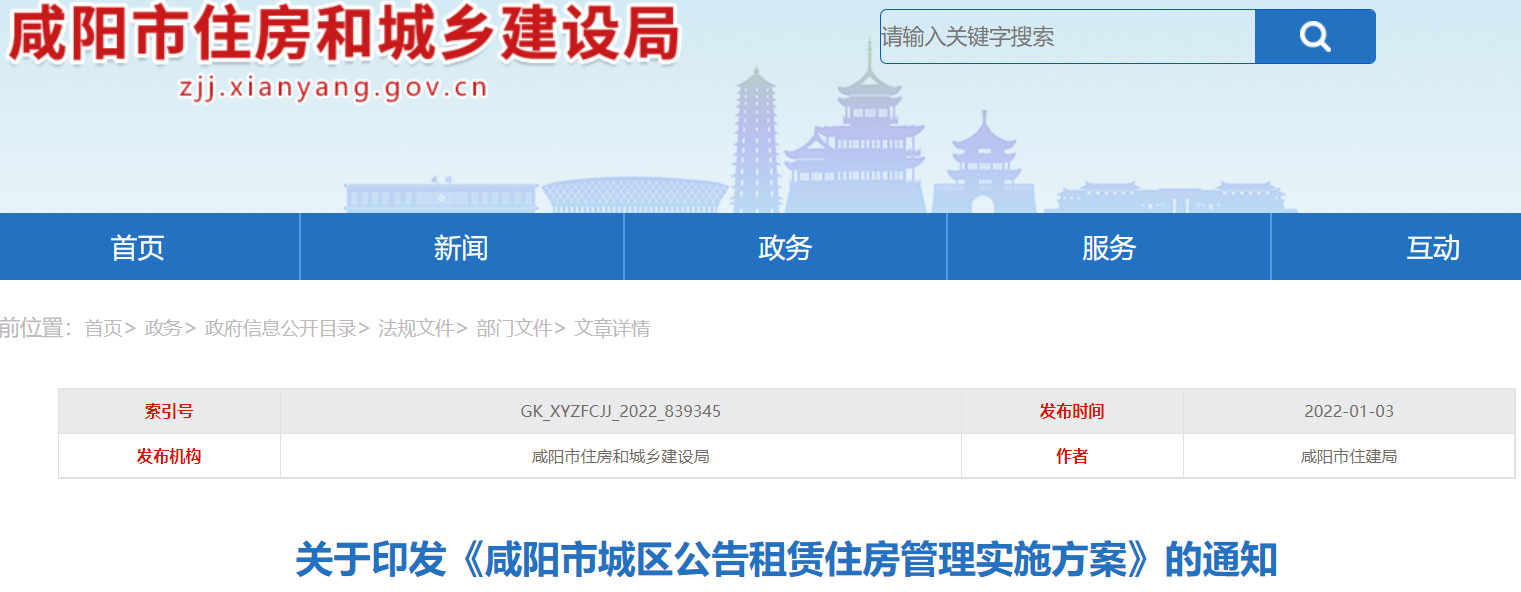Go to the 政务 navigation section
Screen dimensions: 1521x592
[785, 247]
